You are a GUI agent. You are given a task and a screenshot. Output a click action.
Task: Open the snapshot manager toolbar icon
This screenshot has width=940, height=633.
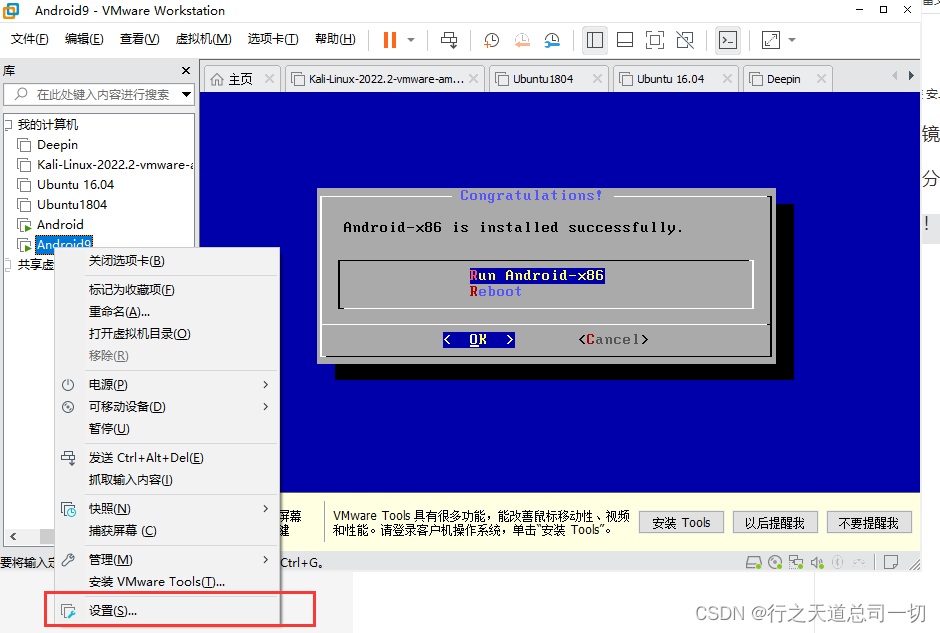[x=552, y=40]
